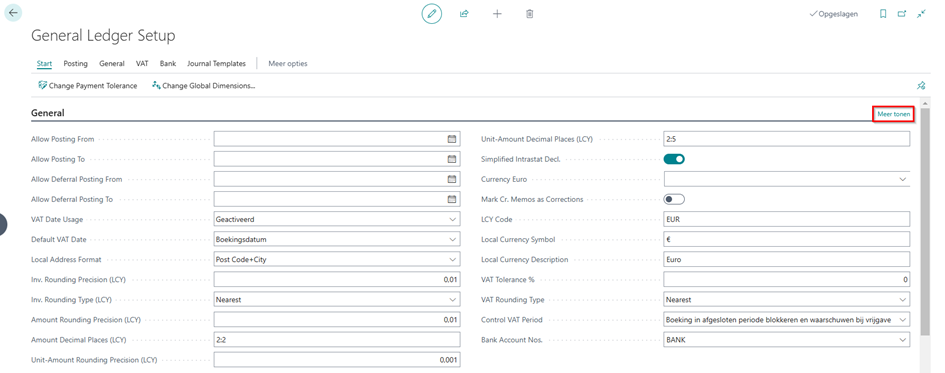Delete record using trash icon
This screenshot has height=373, width=945.
tap(529, 13)
